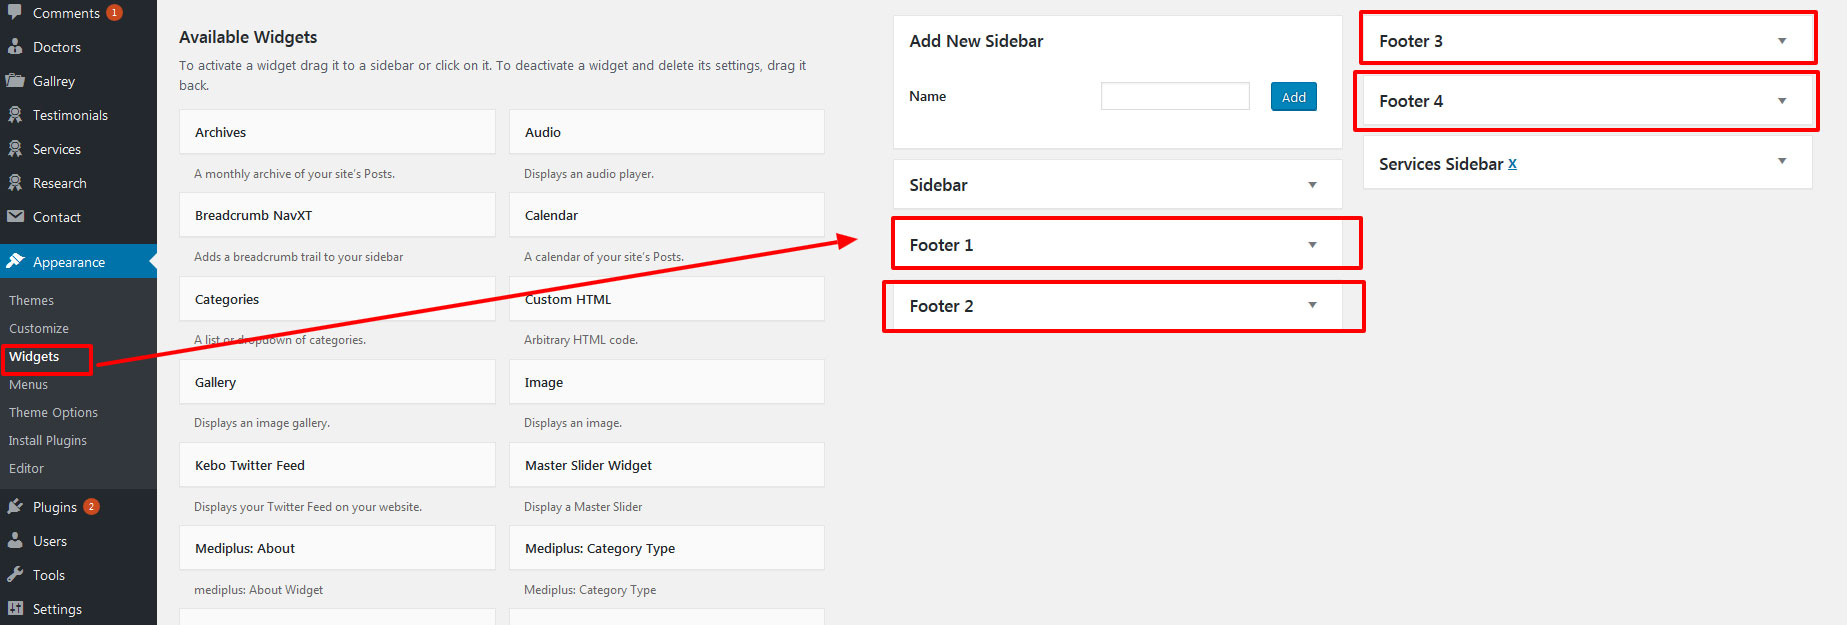Expand the Services Sidebar dropdown arrow

click(1782, 161)
